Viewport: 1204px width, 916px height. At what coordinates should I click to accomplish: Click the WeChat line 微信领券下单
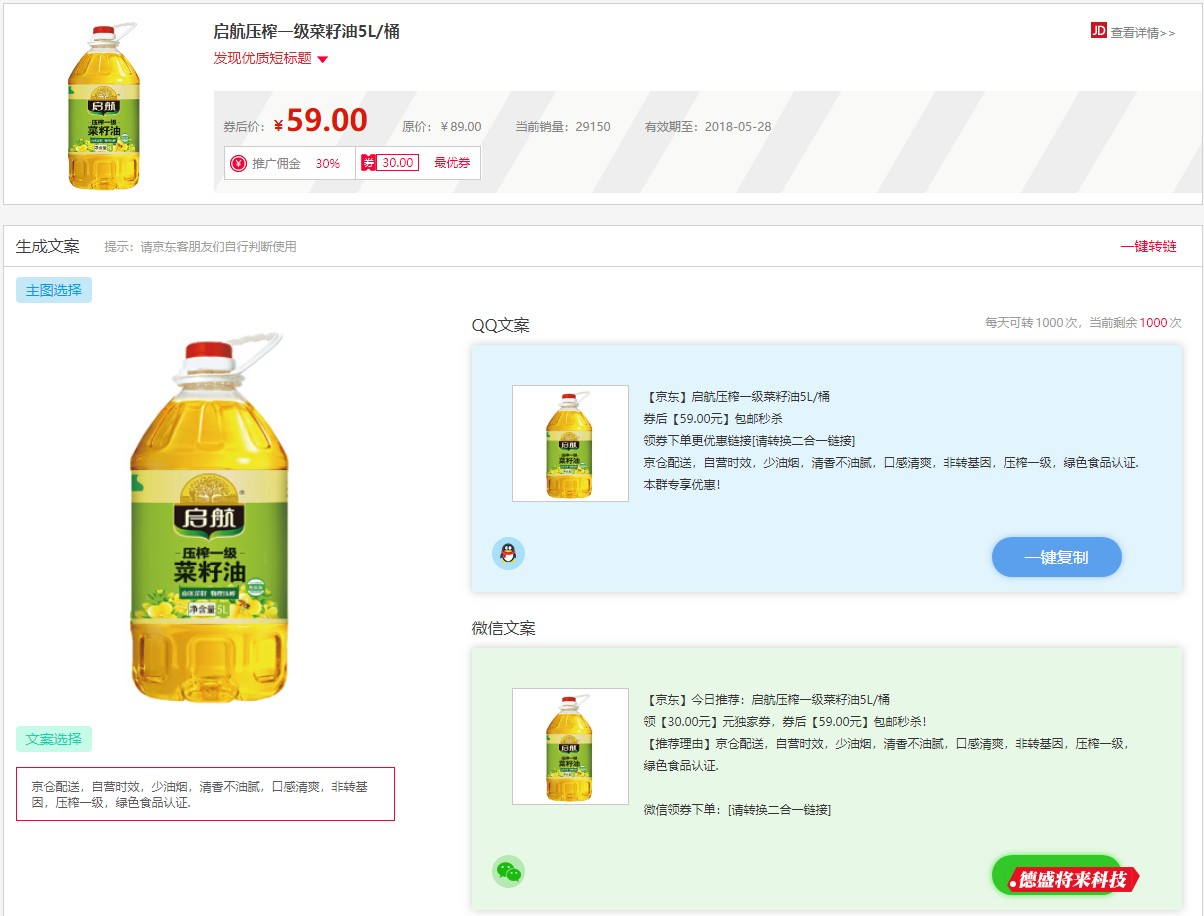[737, 810]
